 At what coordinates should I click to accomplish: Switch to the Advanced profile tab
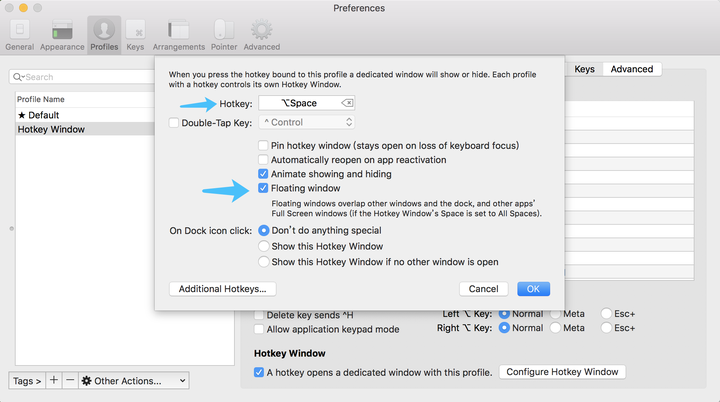pos(632,69)
